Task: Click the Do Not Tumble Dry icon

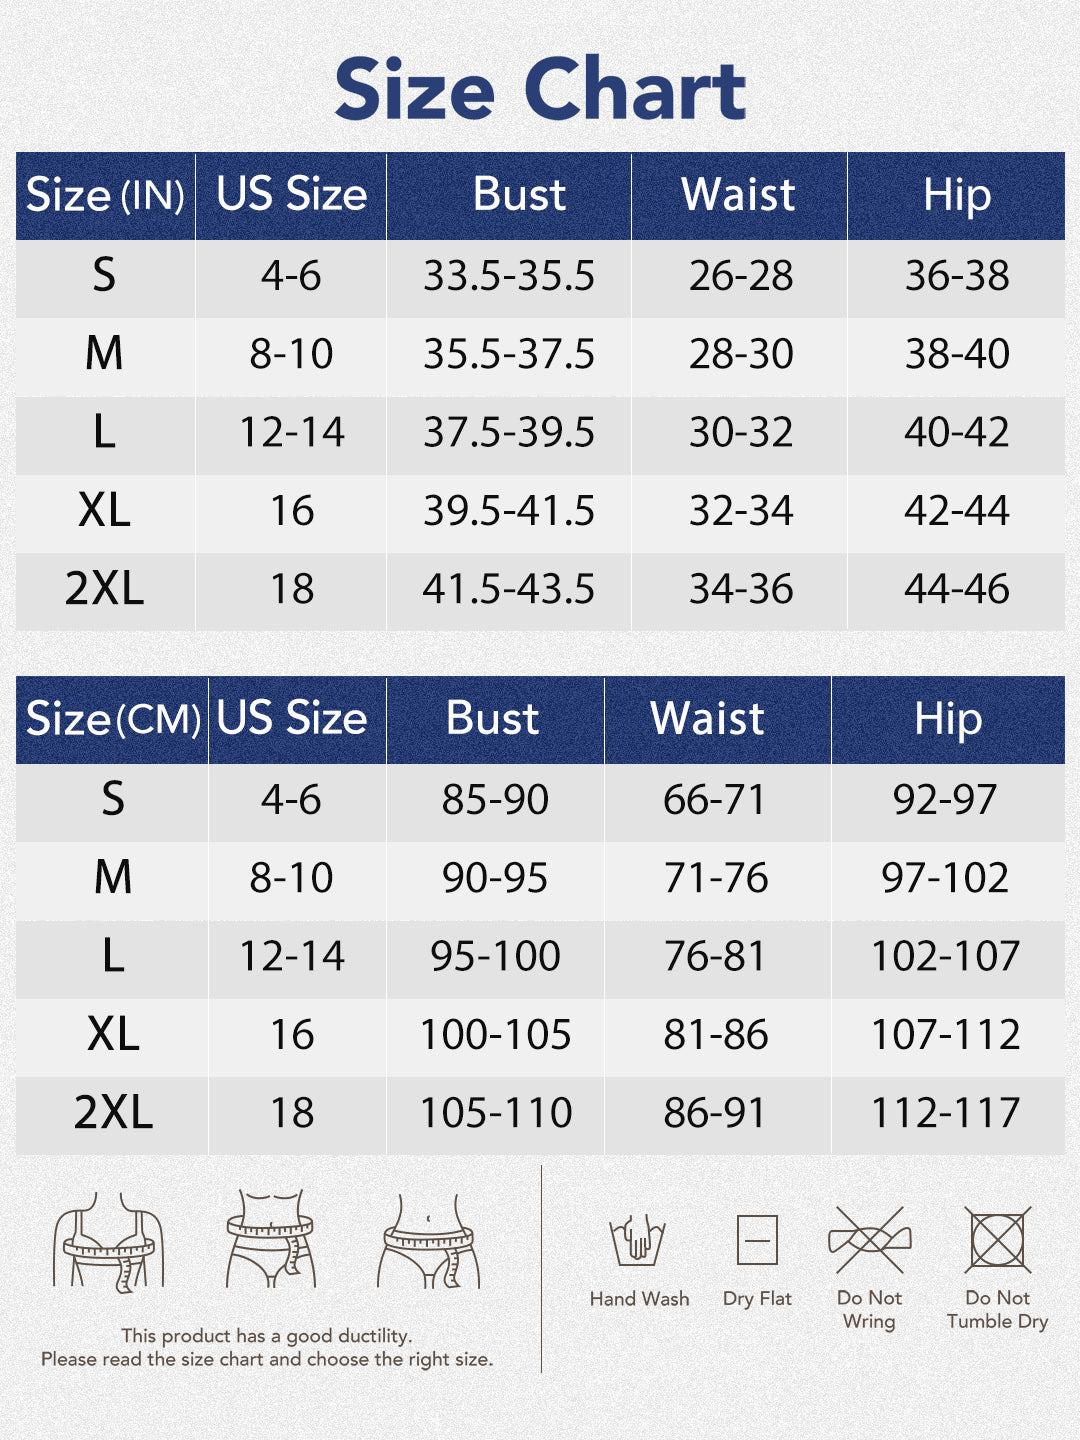Action: [x=997, y=1240]
